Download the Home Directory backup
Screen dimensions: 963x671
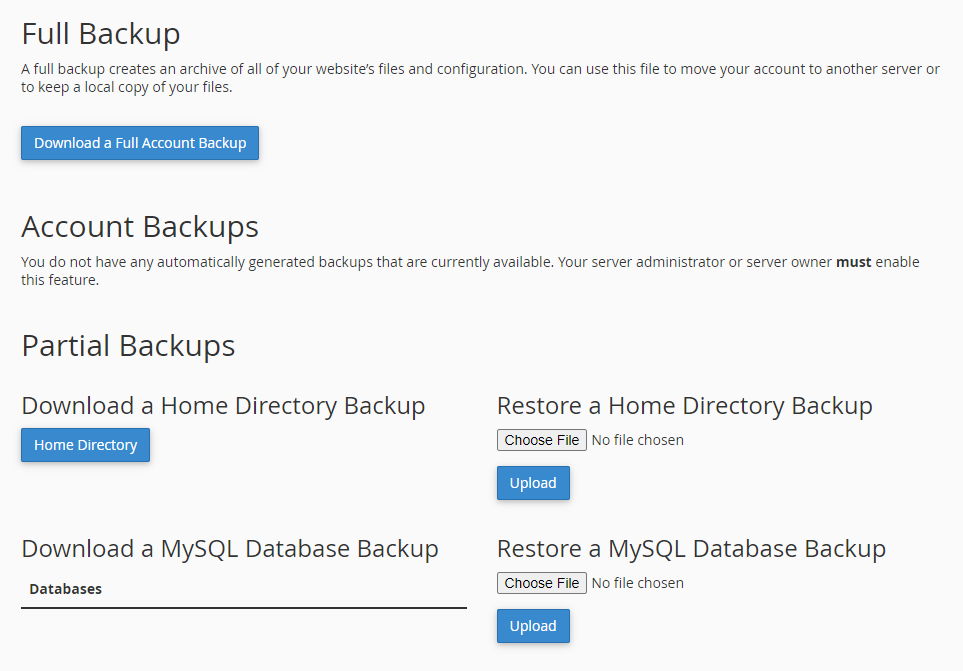85,445
